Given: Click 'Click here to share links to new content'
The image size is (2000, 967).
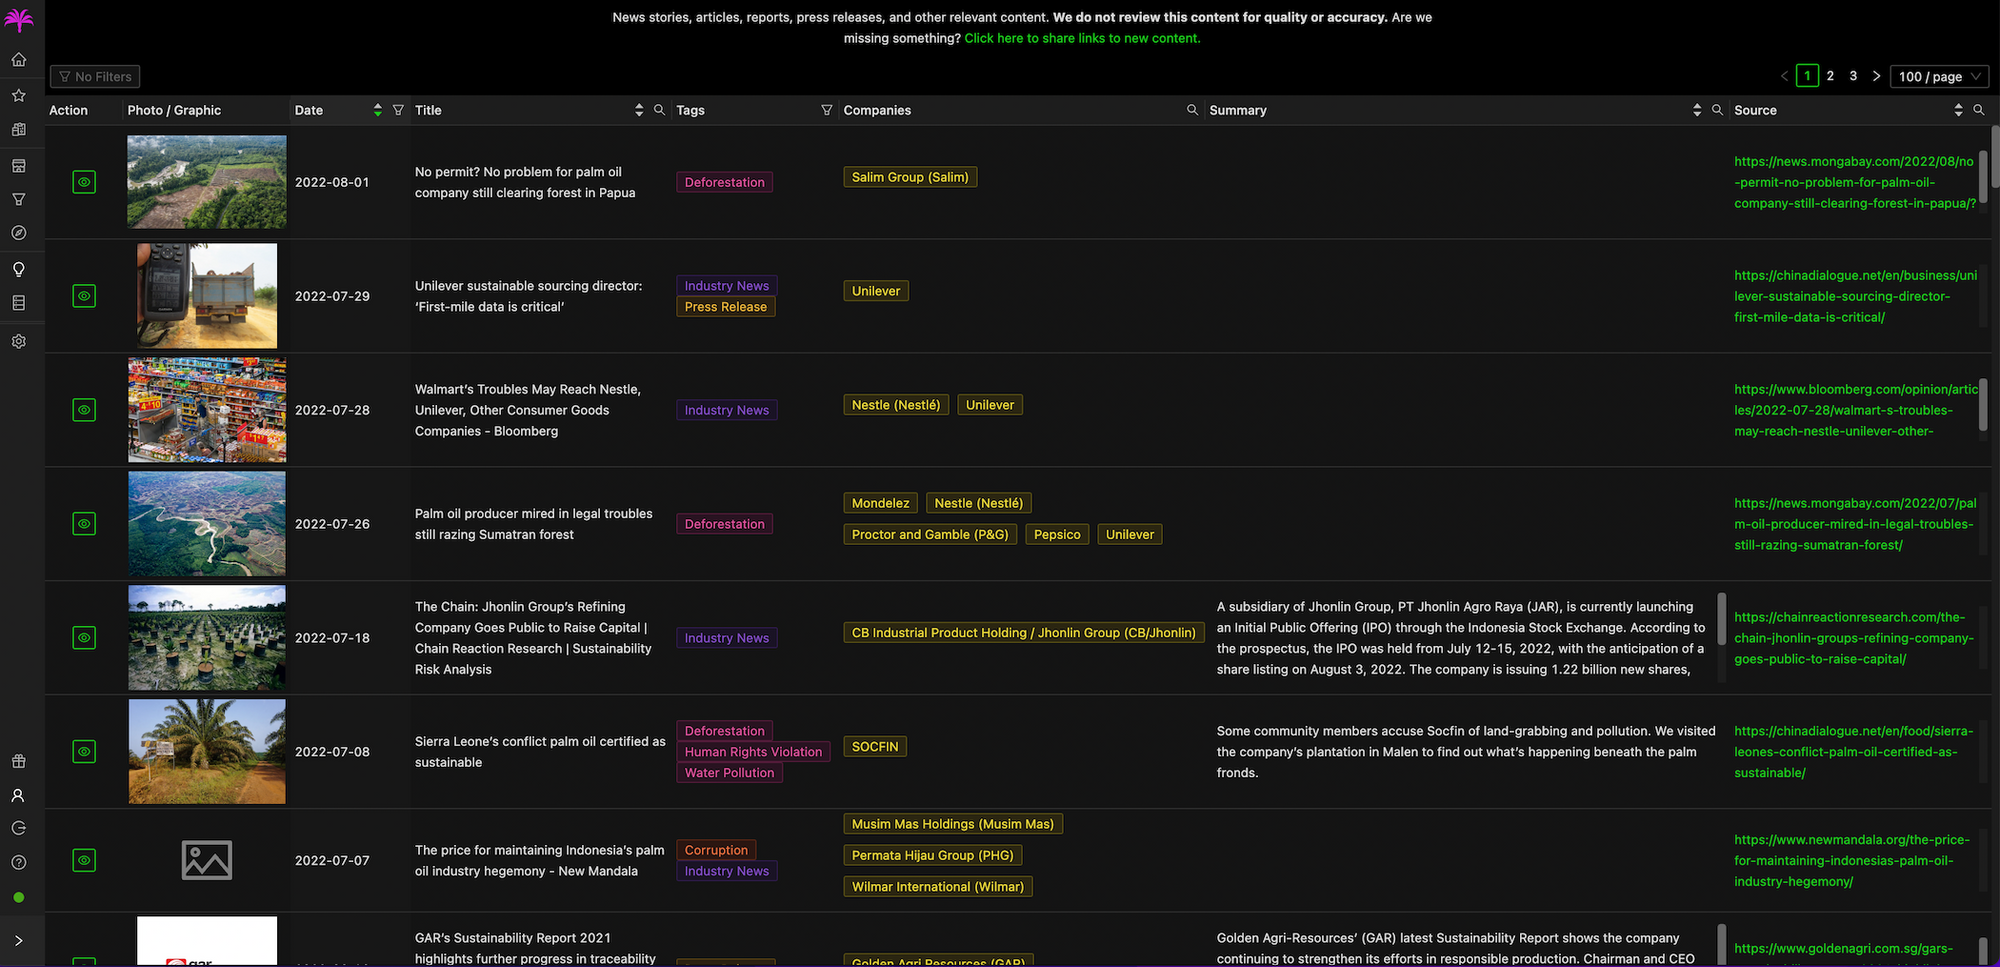Looking at the screenshot, I should click(x=1082, y=38).
